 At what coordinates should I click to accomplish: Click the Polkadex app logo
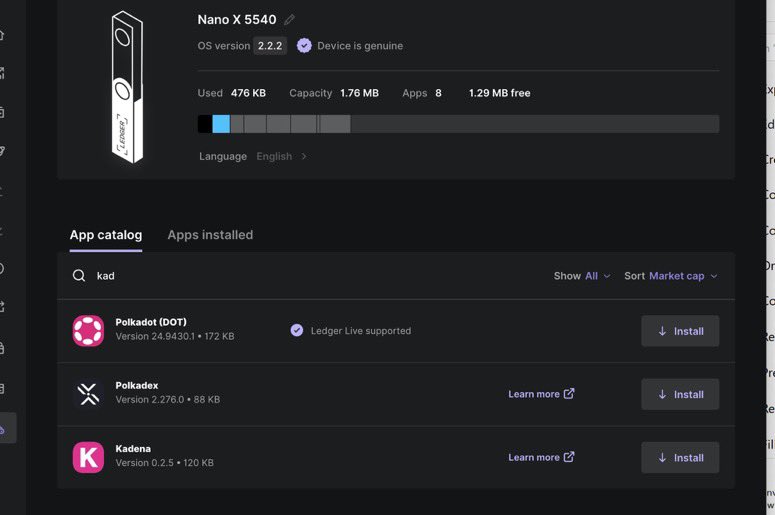(x=88, y=394)
